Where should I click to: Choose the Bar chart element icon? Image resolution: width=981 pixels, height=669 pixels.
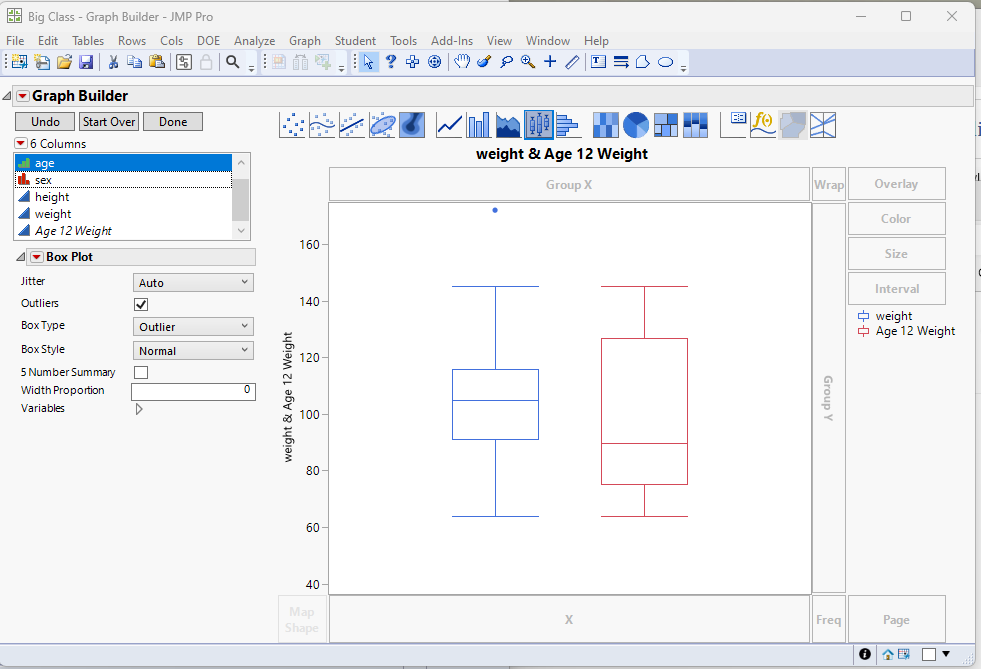pyautogui.click(x=479, y=125)
